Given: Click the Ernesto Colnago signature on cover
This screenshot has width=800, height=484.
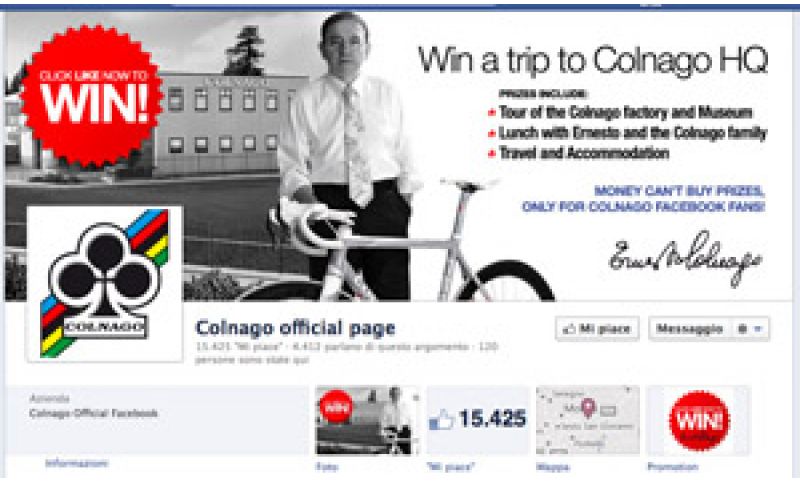Looking at the screenshot, I should pos(685,258).
